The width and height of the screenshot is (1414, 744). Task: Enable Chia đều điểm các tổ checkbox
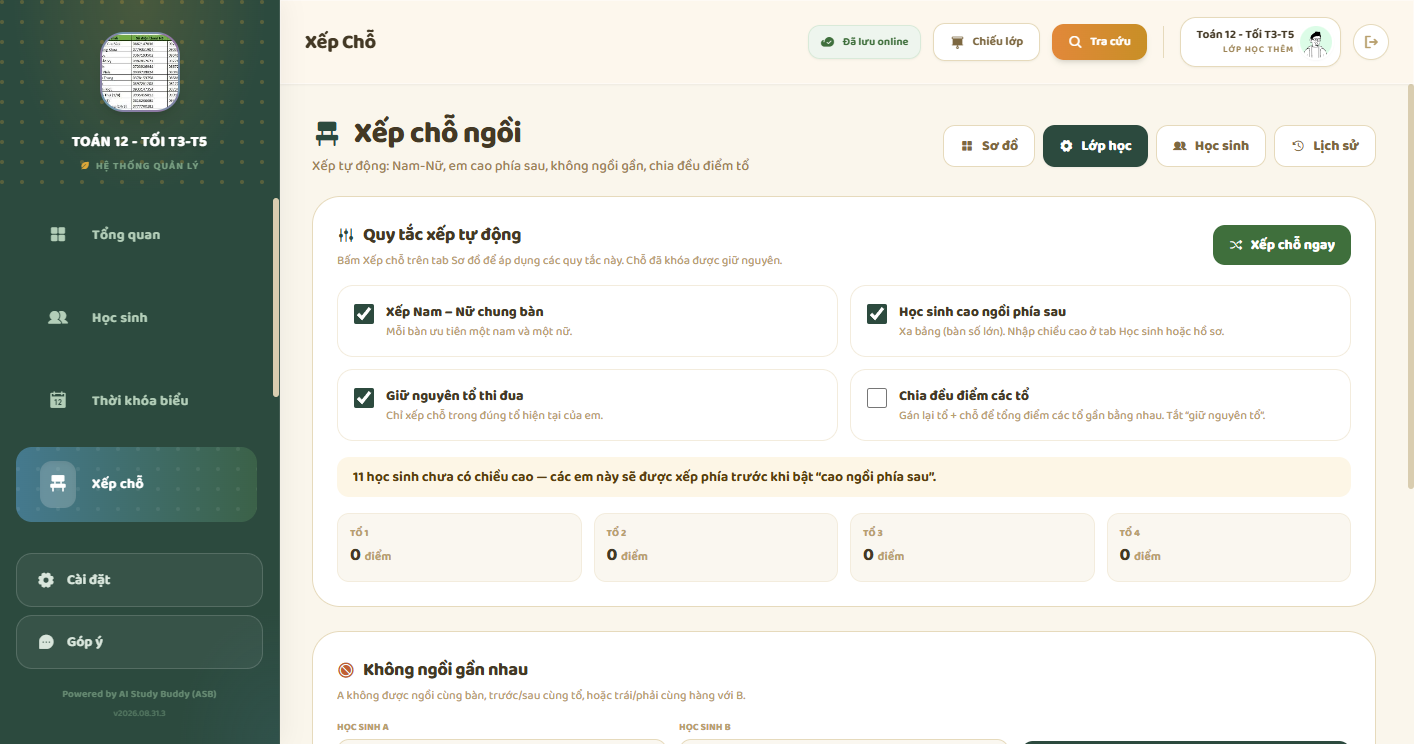click(x=877, y=398)
